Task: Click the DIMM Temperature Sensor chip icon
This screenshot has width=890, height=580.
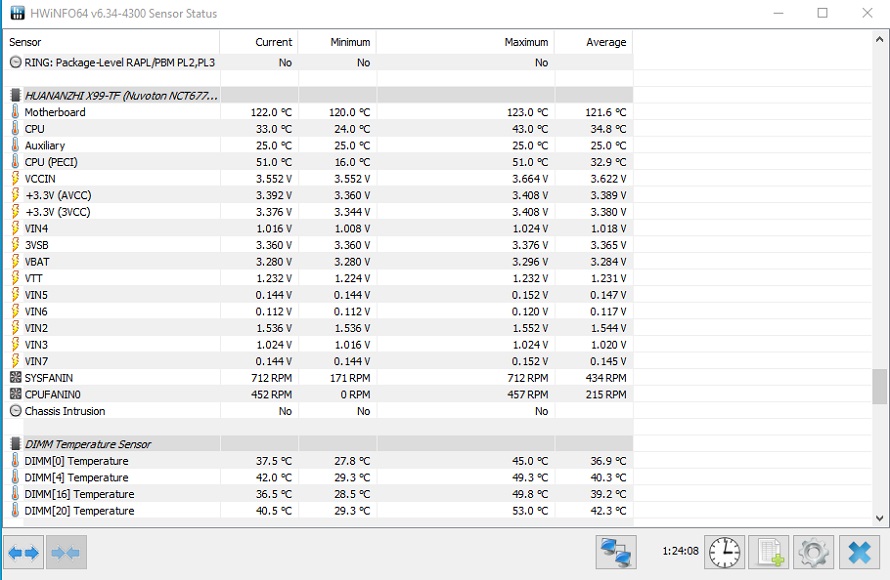Action: click(15, 444)
